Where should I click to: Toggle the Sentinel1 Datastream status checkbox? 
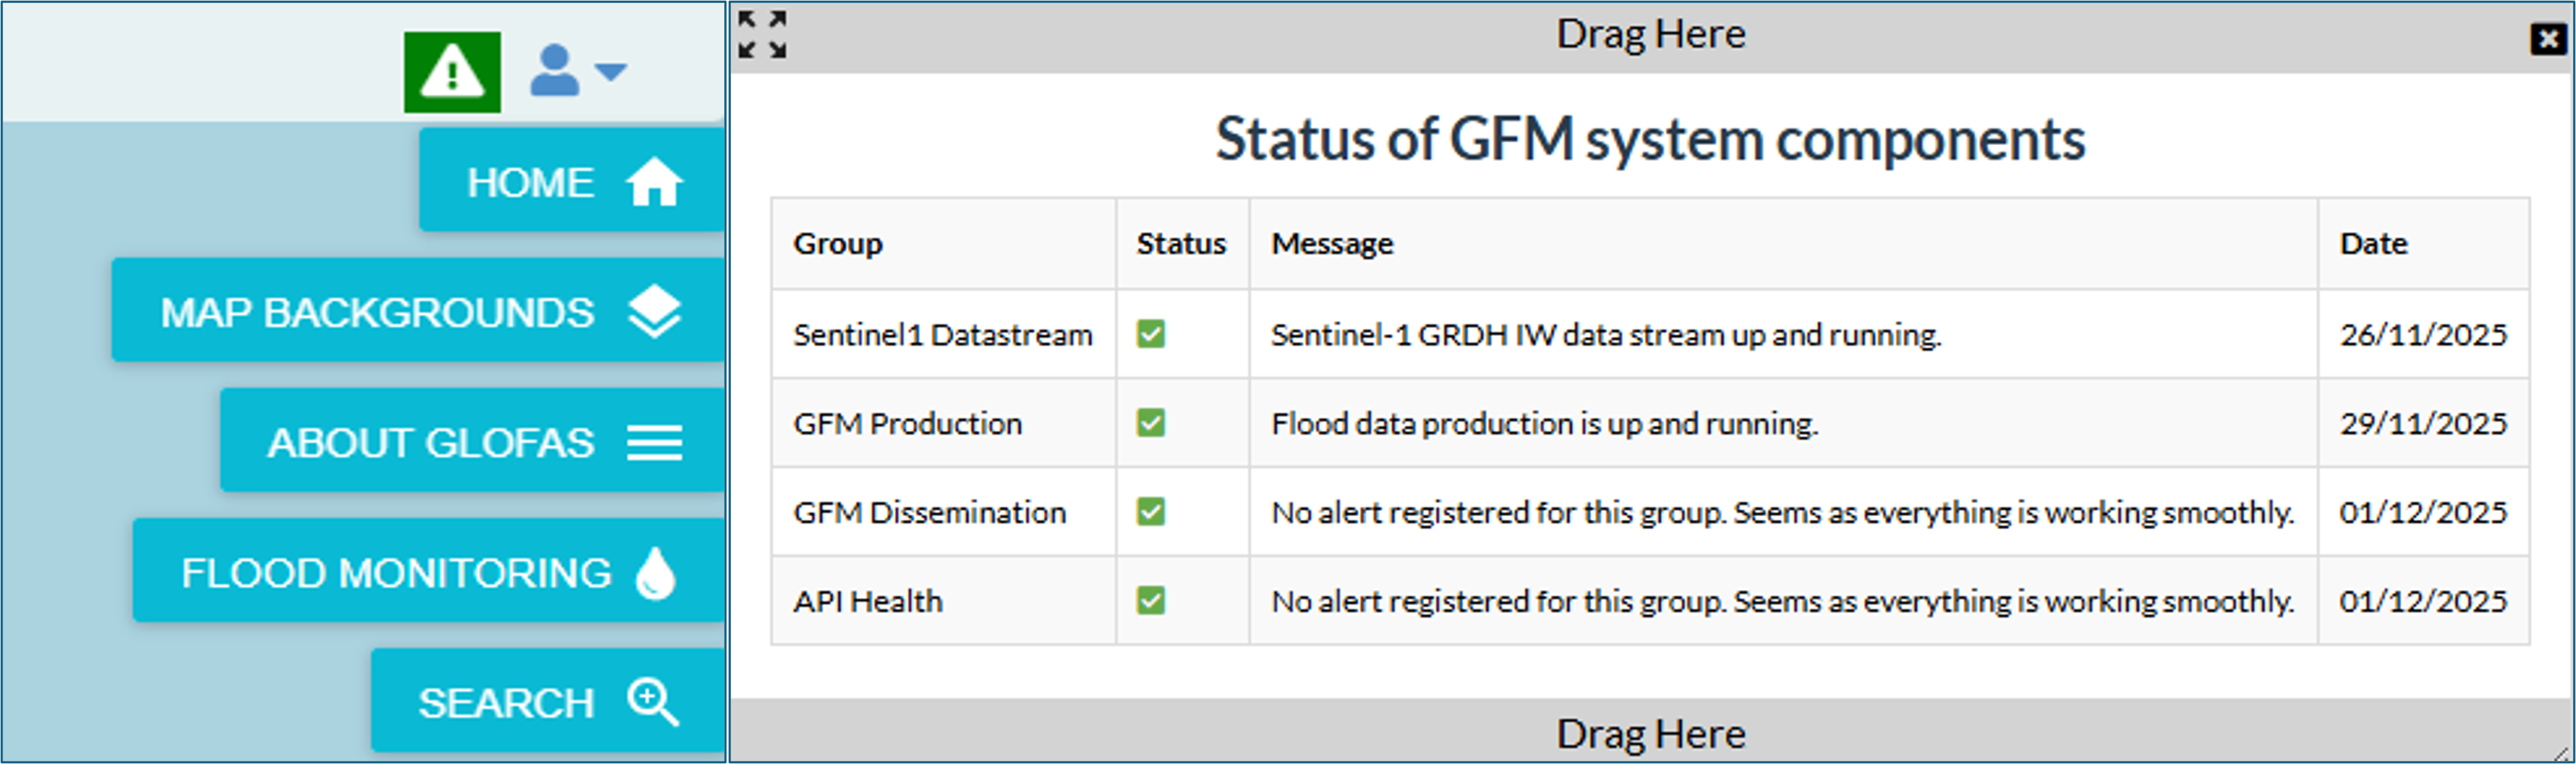coord(1151,334)
